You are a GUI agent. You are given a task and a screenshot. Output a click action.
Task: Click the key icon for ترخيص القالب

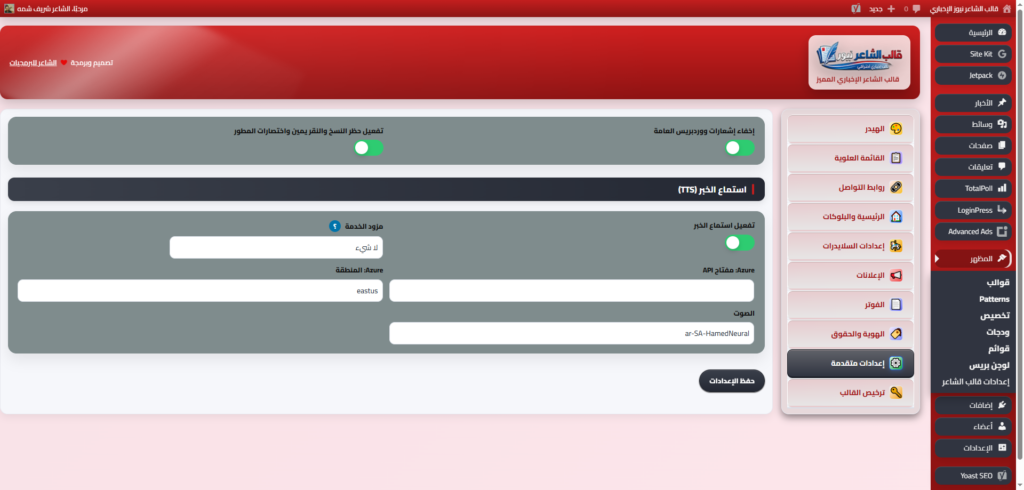click(x=896, y=393)
